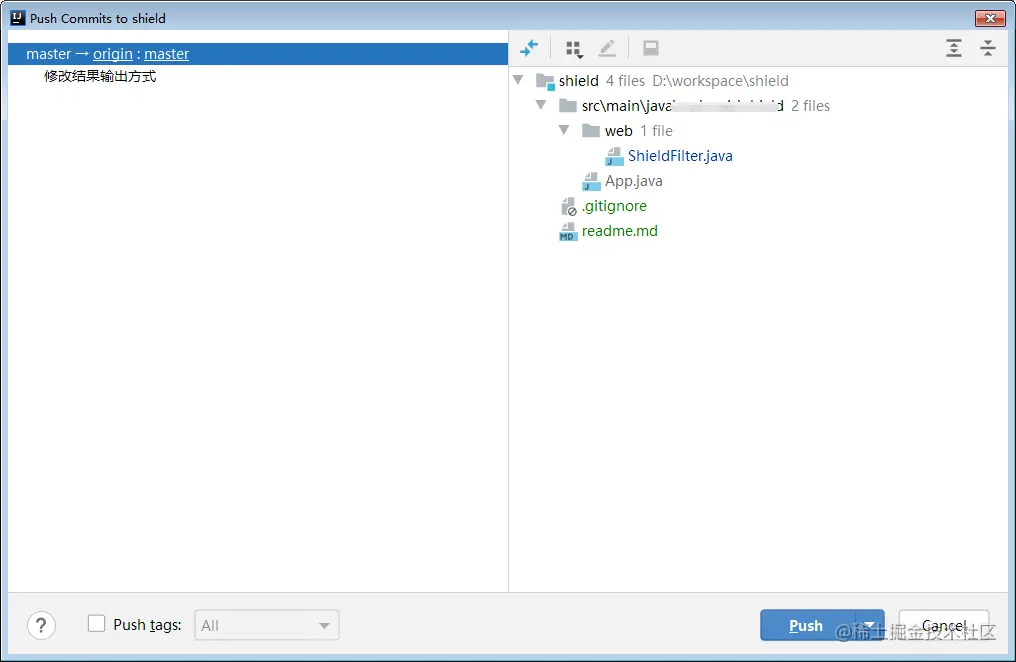Click the App.java file icon
This screenshot has height=662, width=1016.
[x=591, y=181]
